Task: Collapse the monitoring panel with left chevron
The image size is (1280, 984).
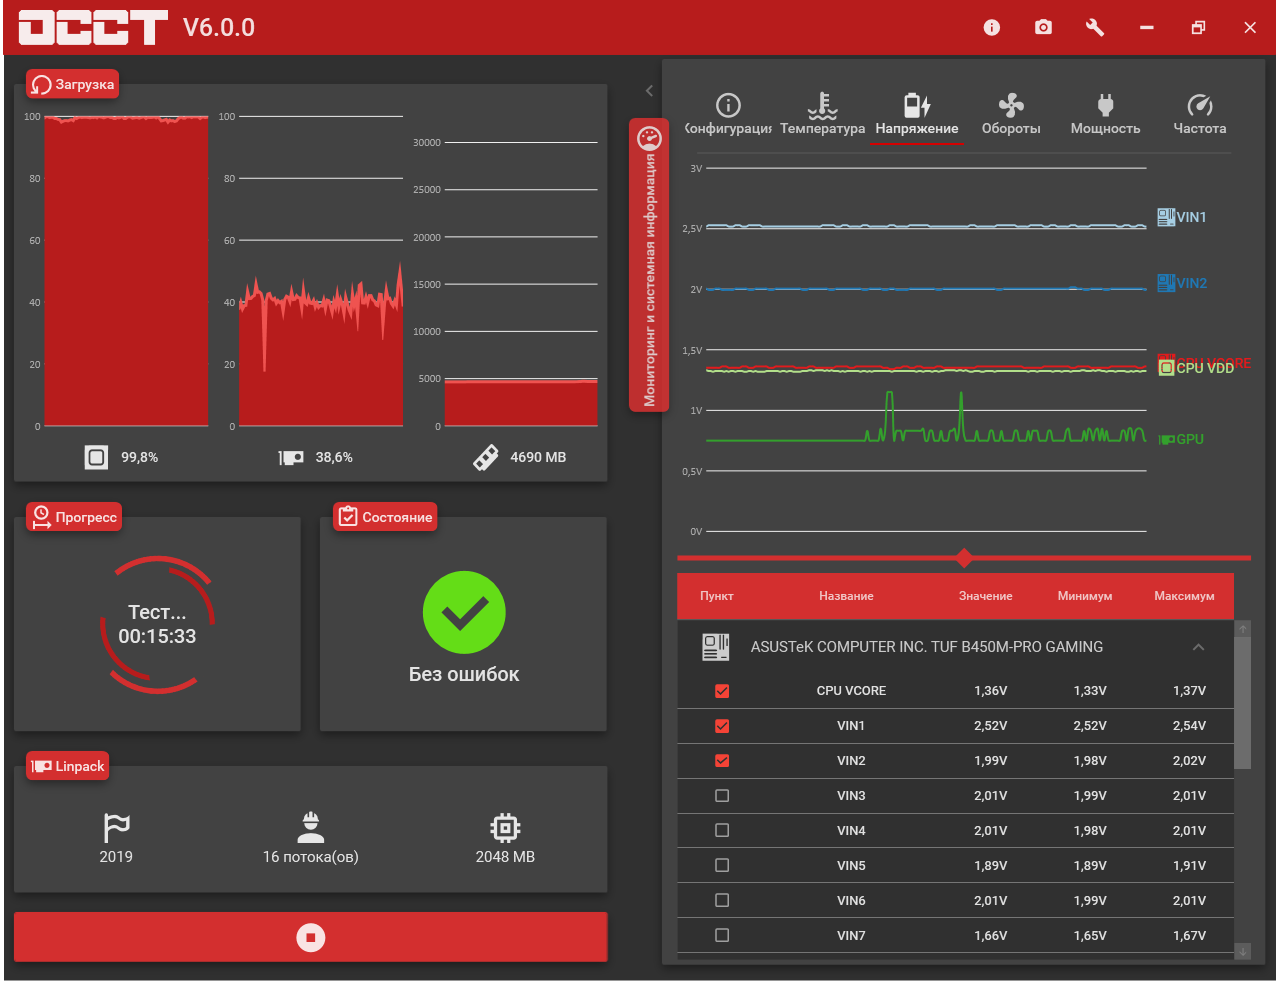Action: click(649, 91)
